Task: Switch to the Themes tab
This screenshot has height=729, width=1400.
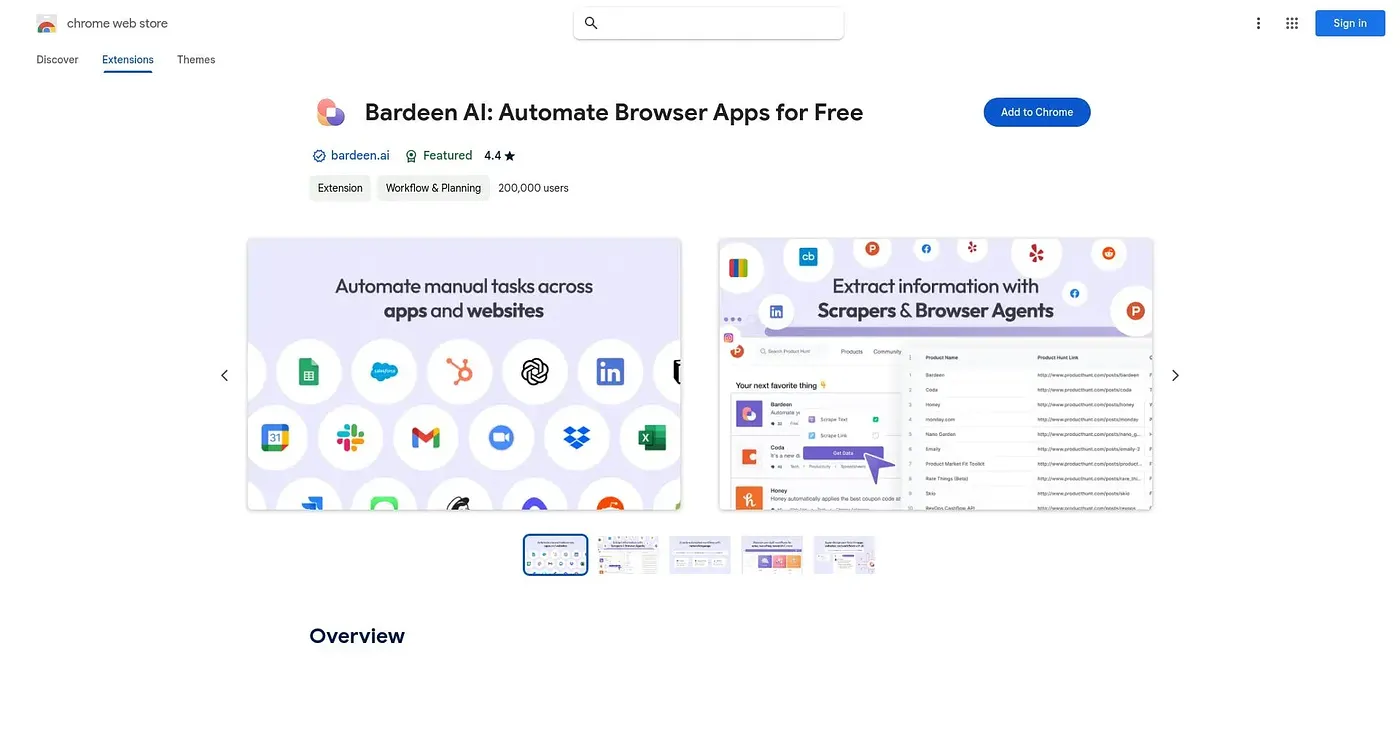Action: 196,60
